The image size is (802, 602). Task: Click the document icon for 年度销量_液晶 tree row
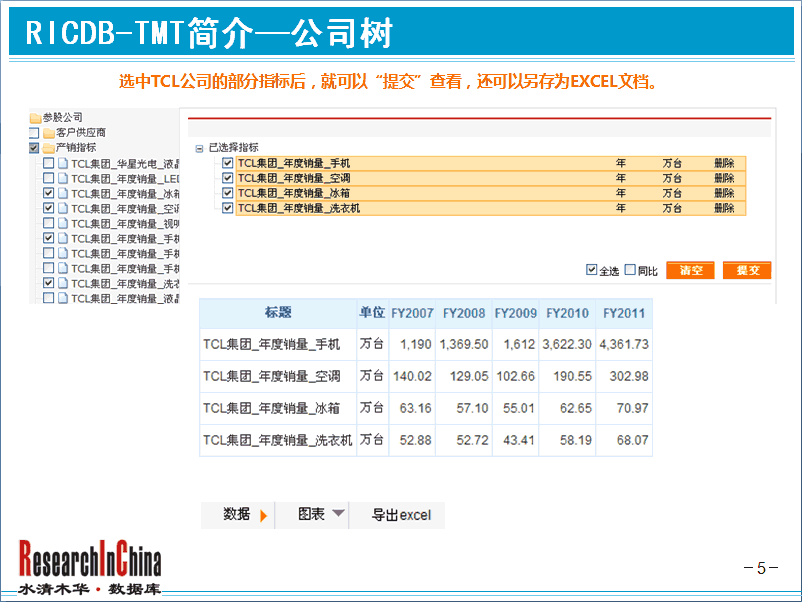click(x=63, y=298)
